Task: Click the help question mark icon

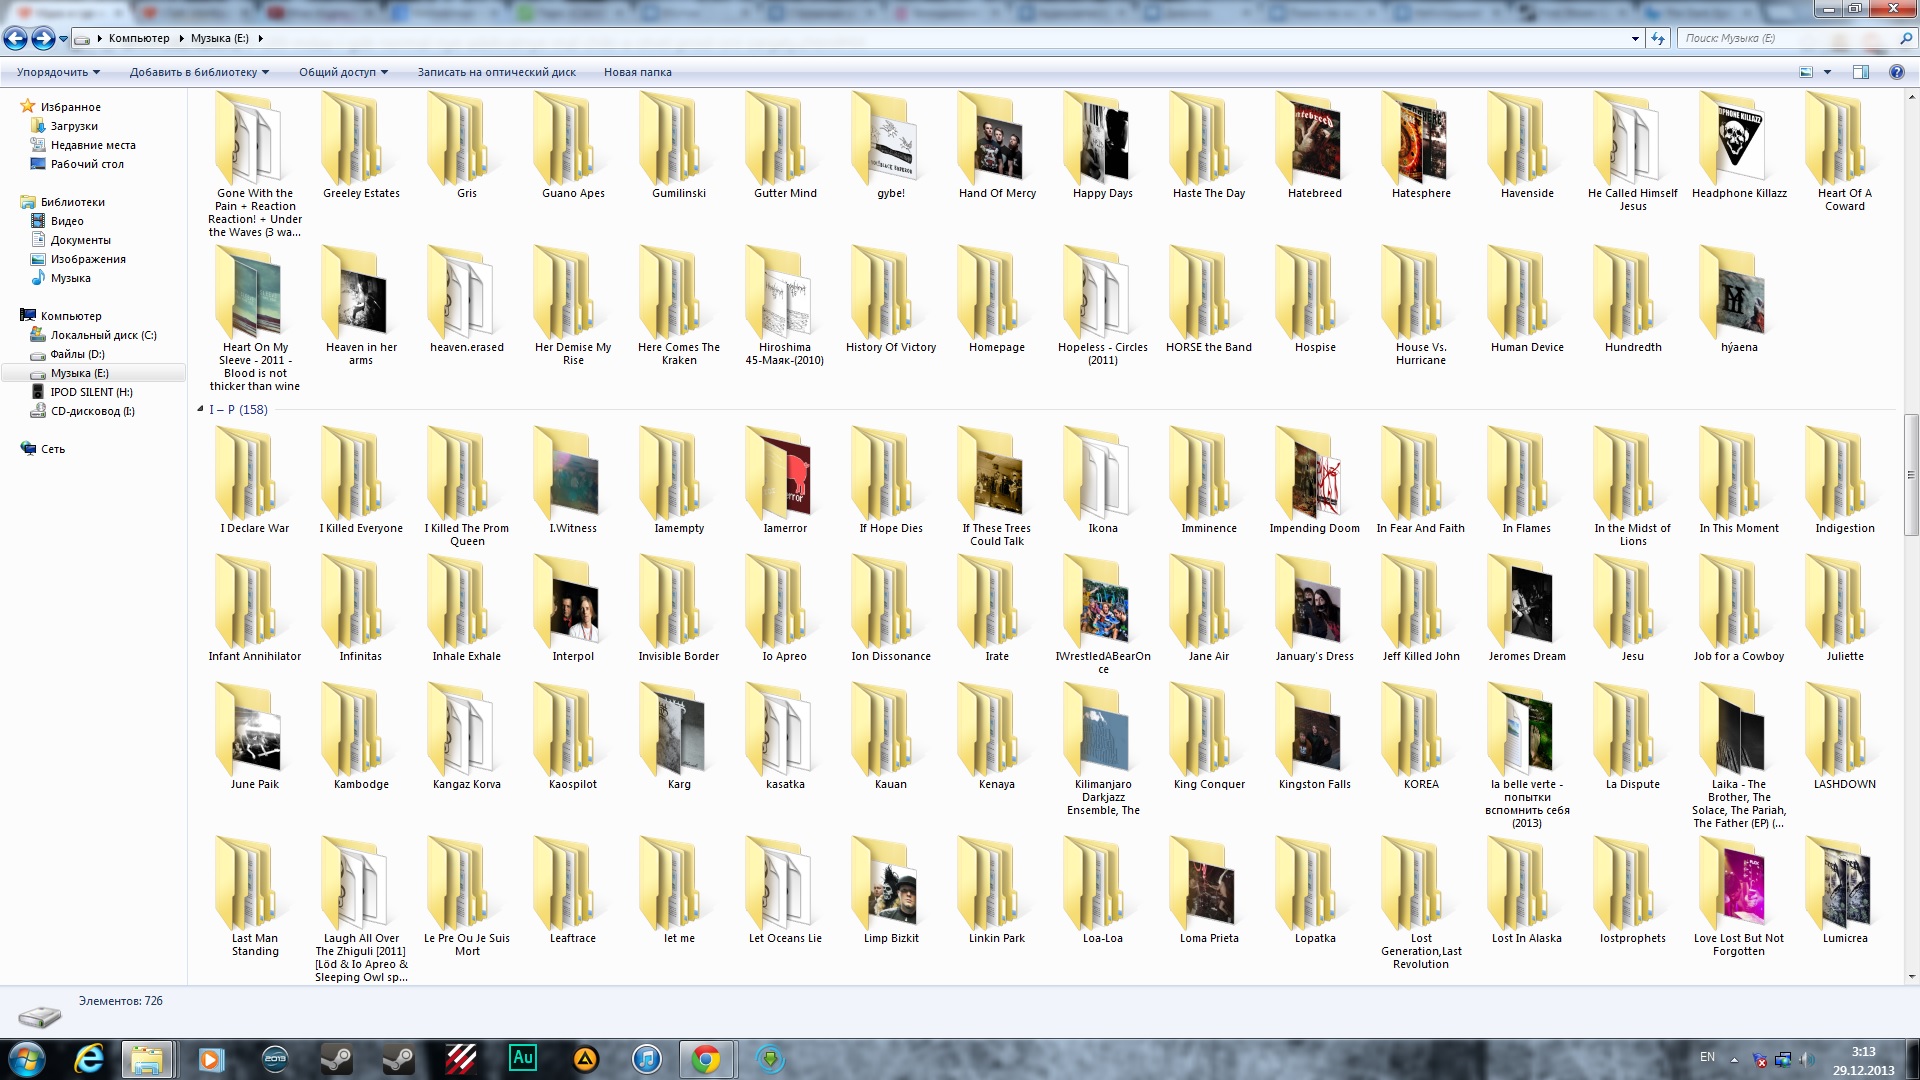Action: click(1896, 72)
